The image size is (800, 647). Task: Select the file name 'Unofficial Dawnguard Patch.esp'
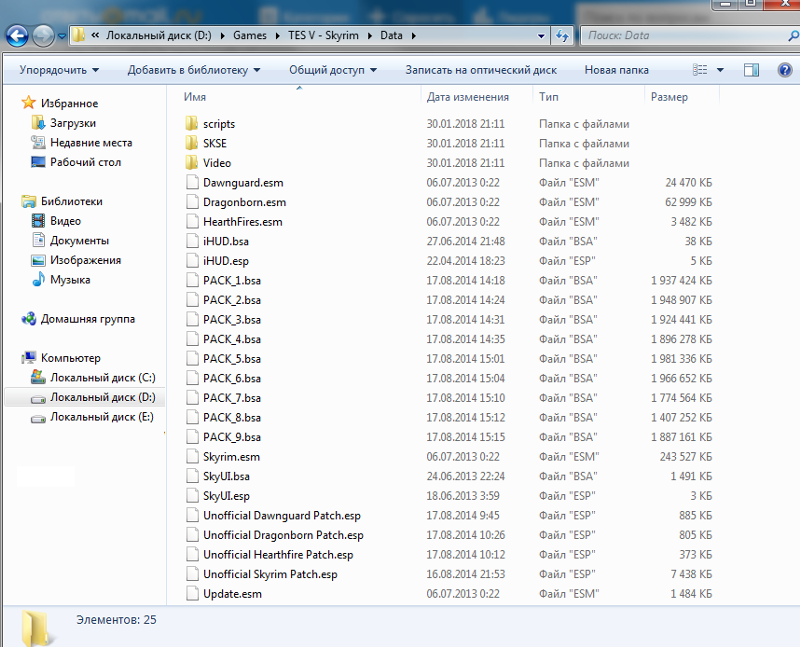coord(282,515)
